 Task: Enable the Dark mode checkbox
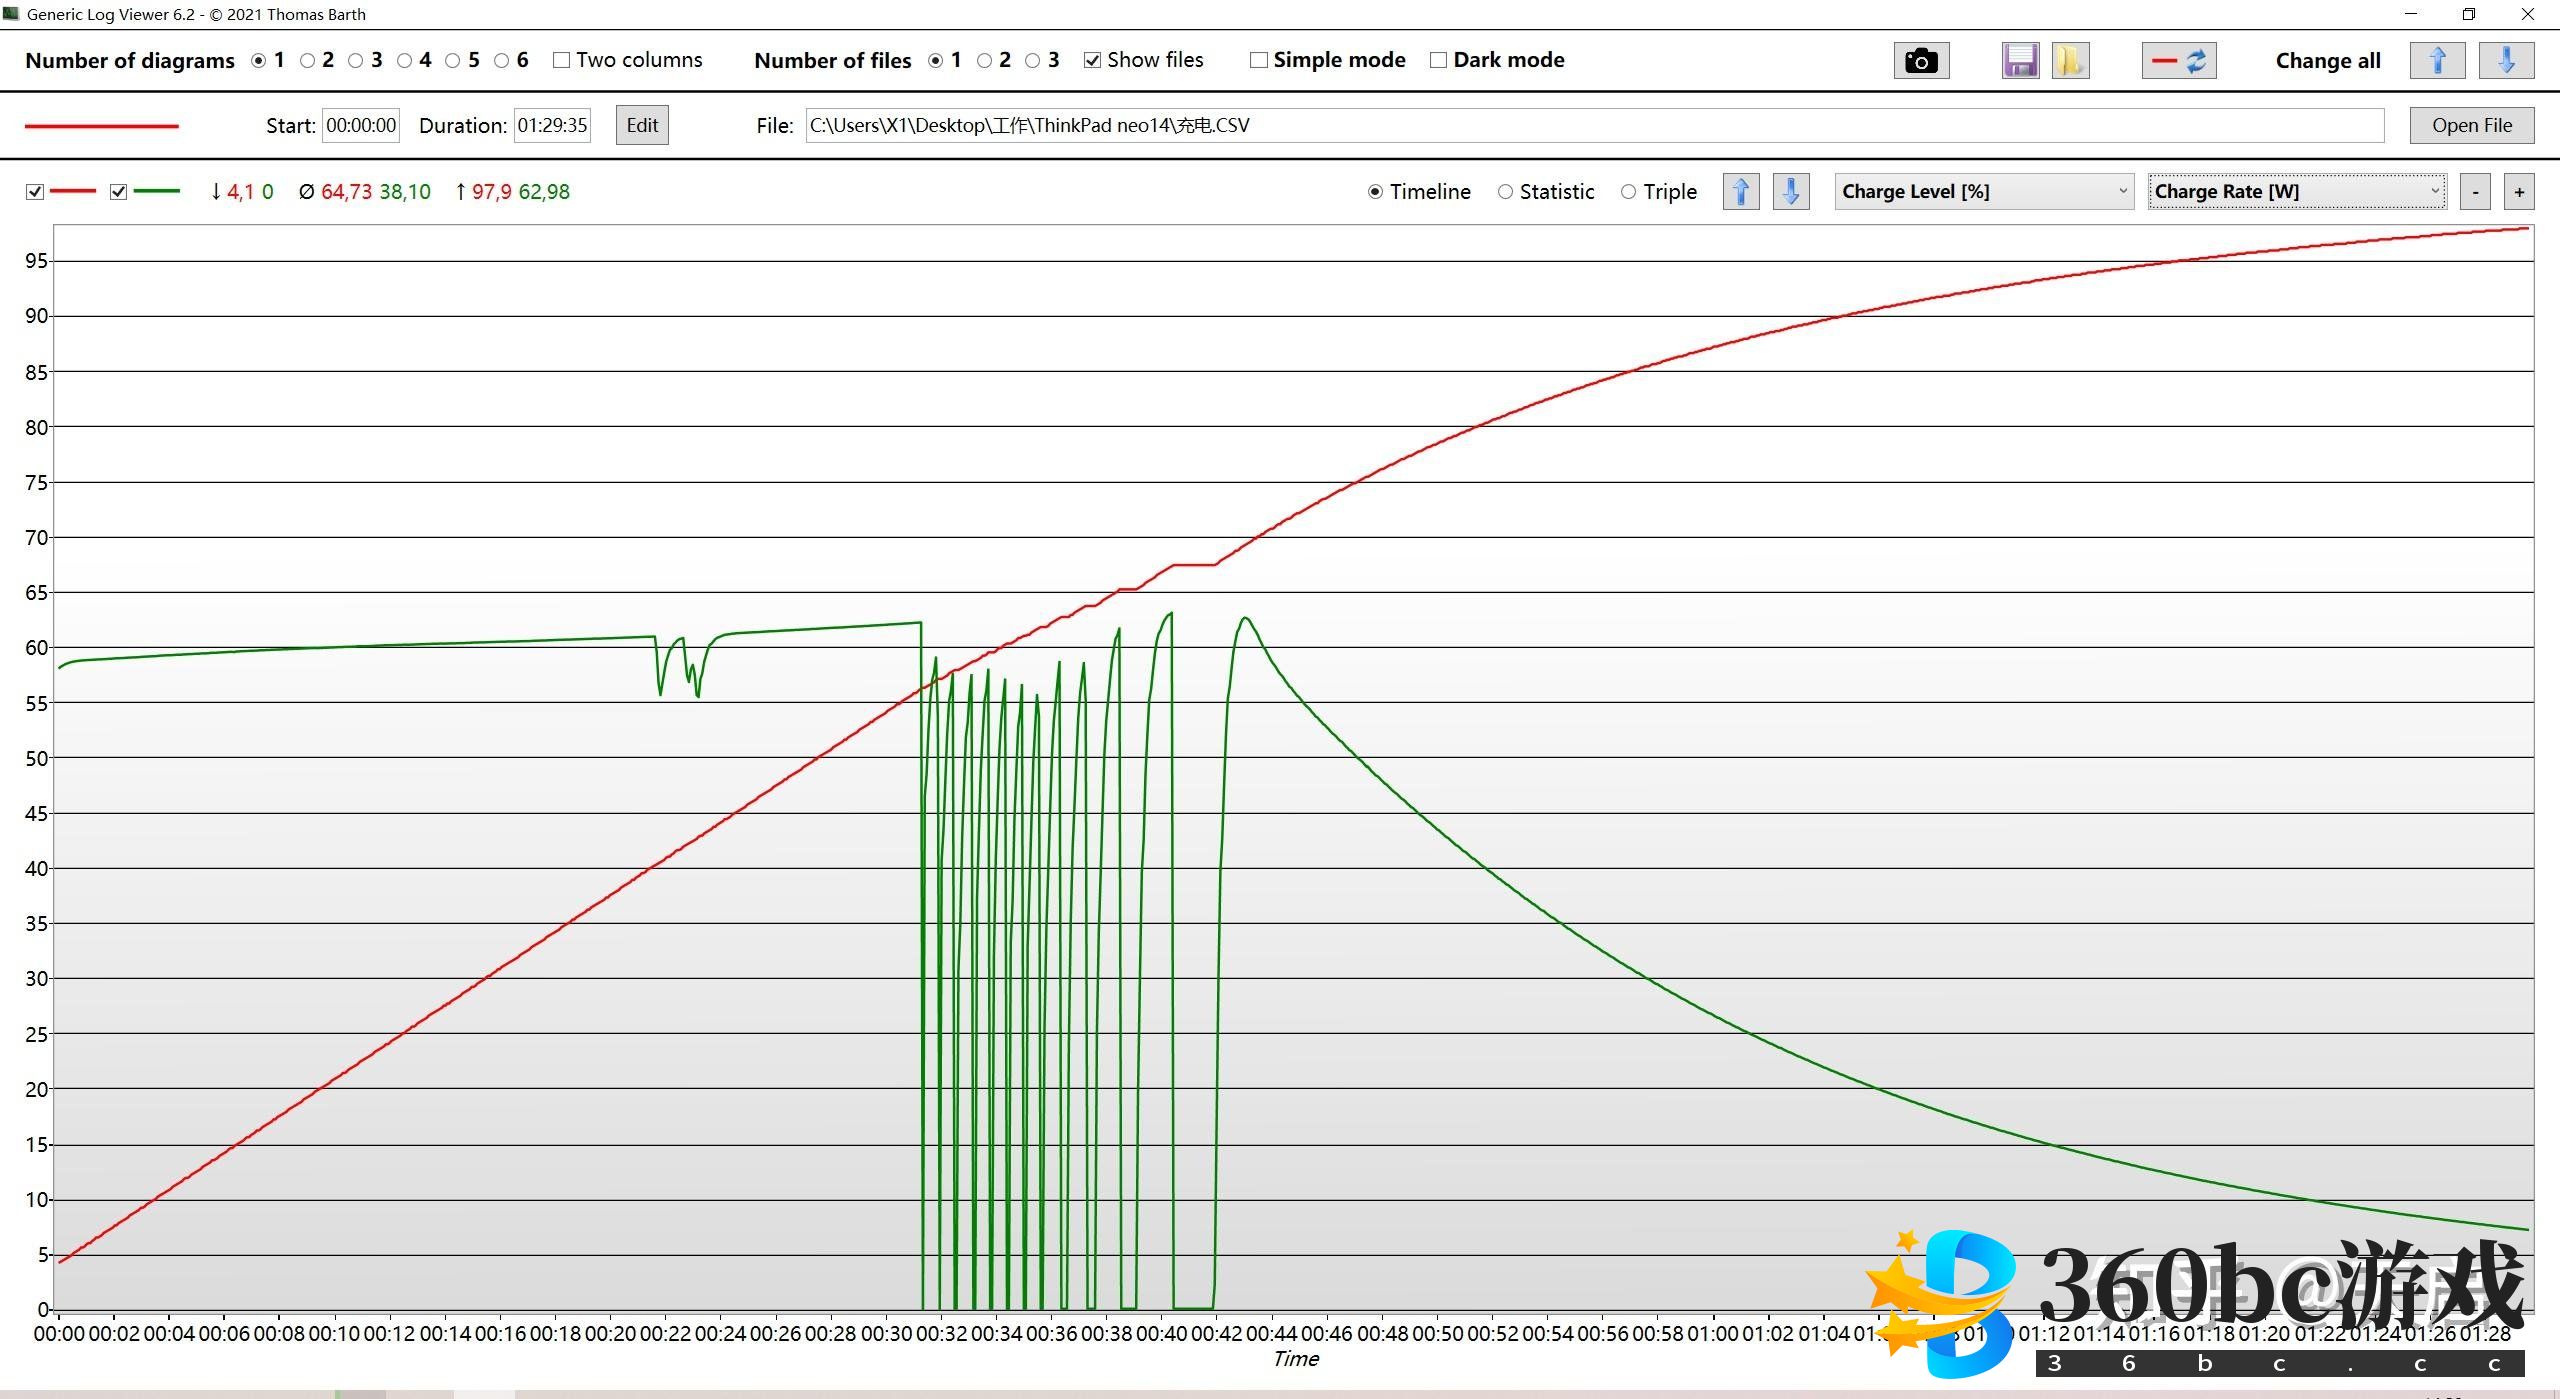[x=1438, y=60]
